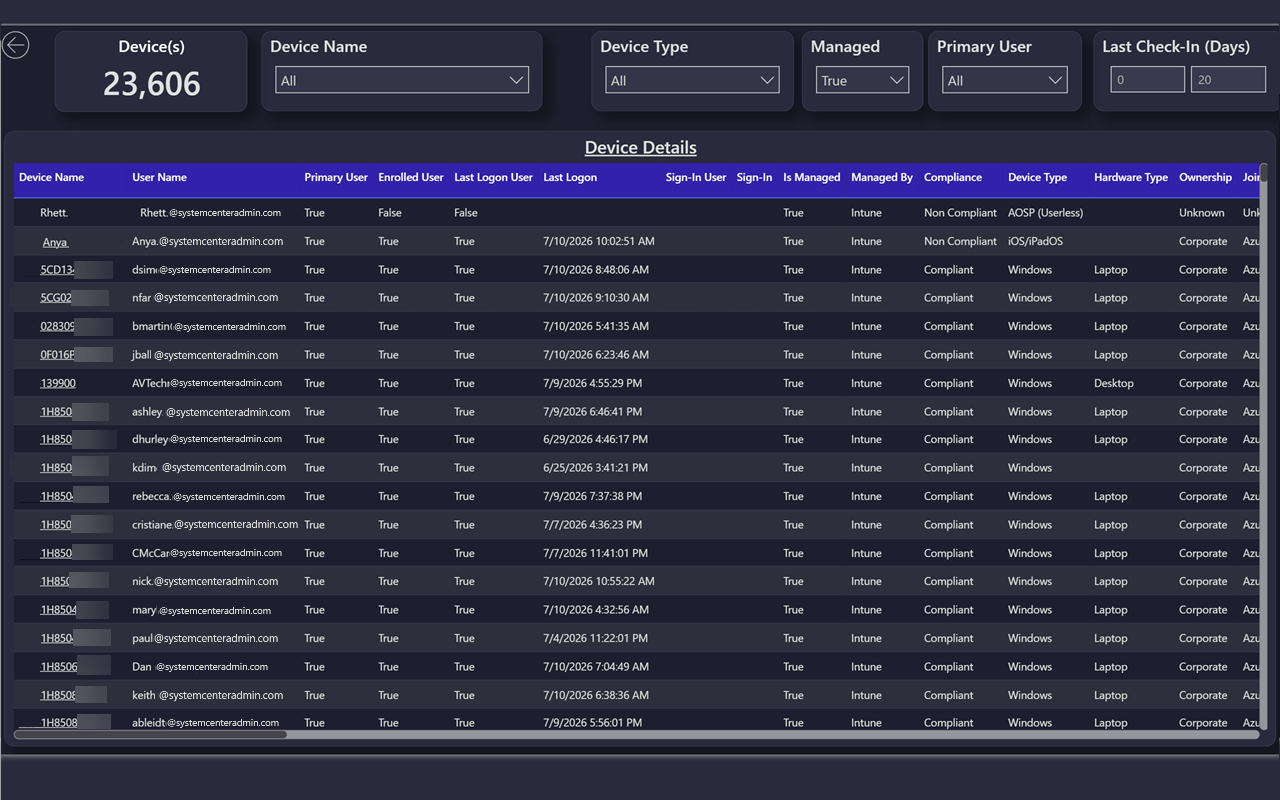This screenshot has height=800, width=1280.
Task: Click the Managed By column header
Action: click(882, 177)
